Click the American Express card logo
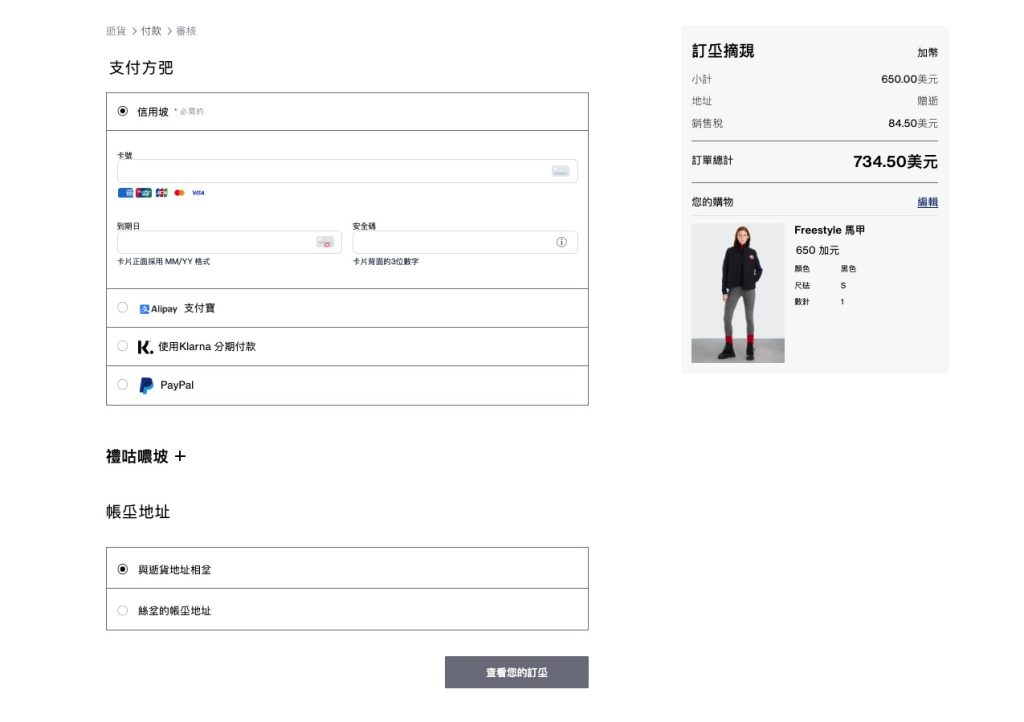This screenshot has height=722, width=1024. 125,193
